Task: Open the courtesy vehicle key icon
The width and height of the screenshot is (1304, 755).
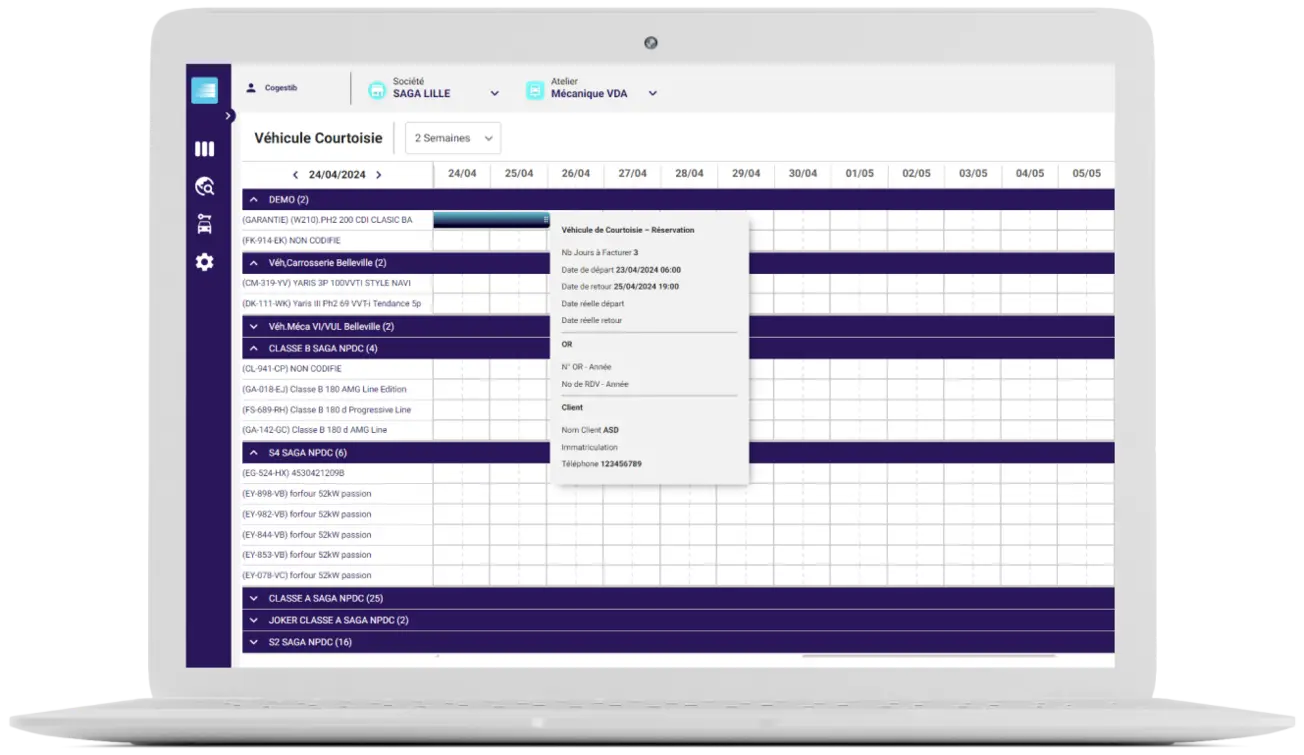Action: coord(204,224)
